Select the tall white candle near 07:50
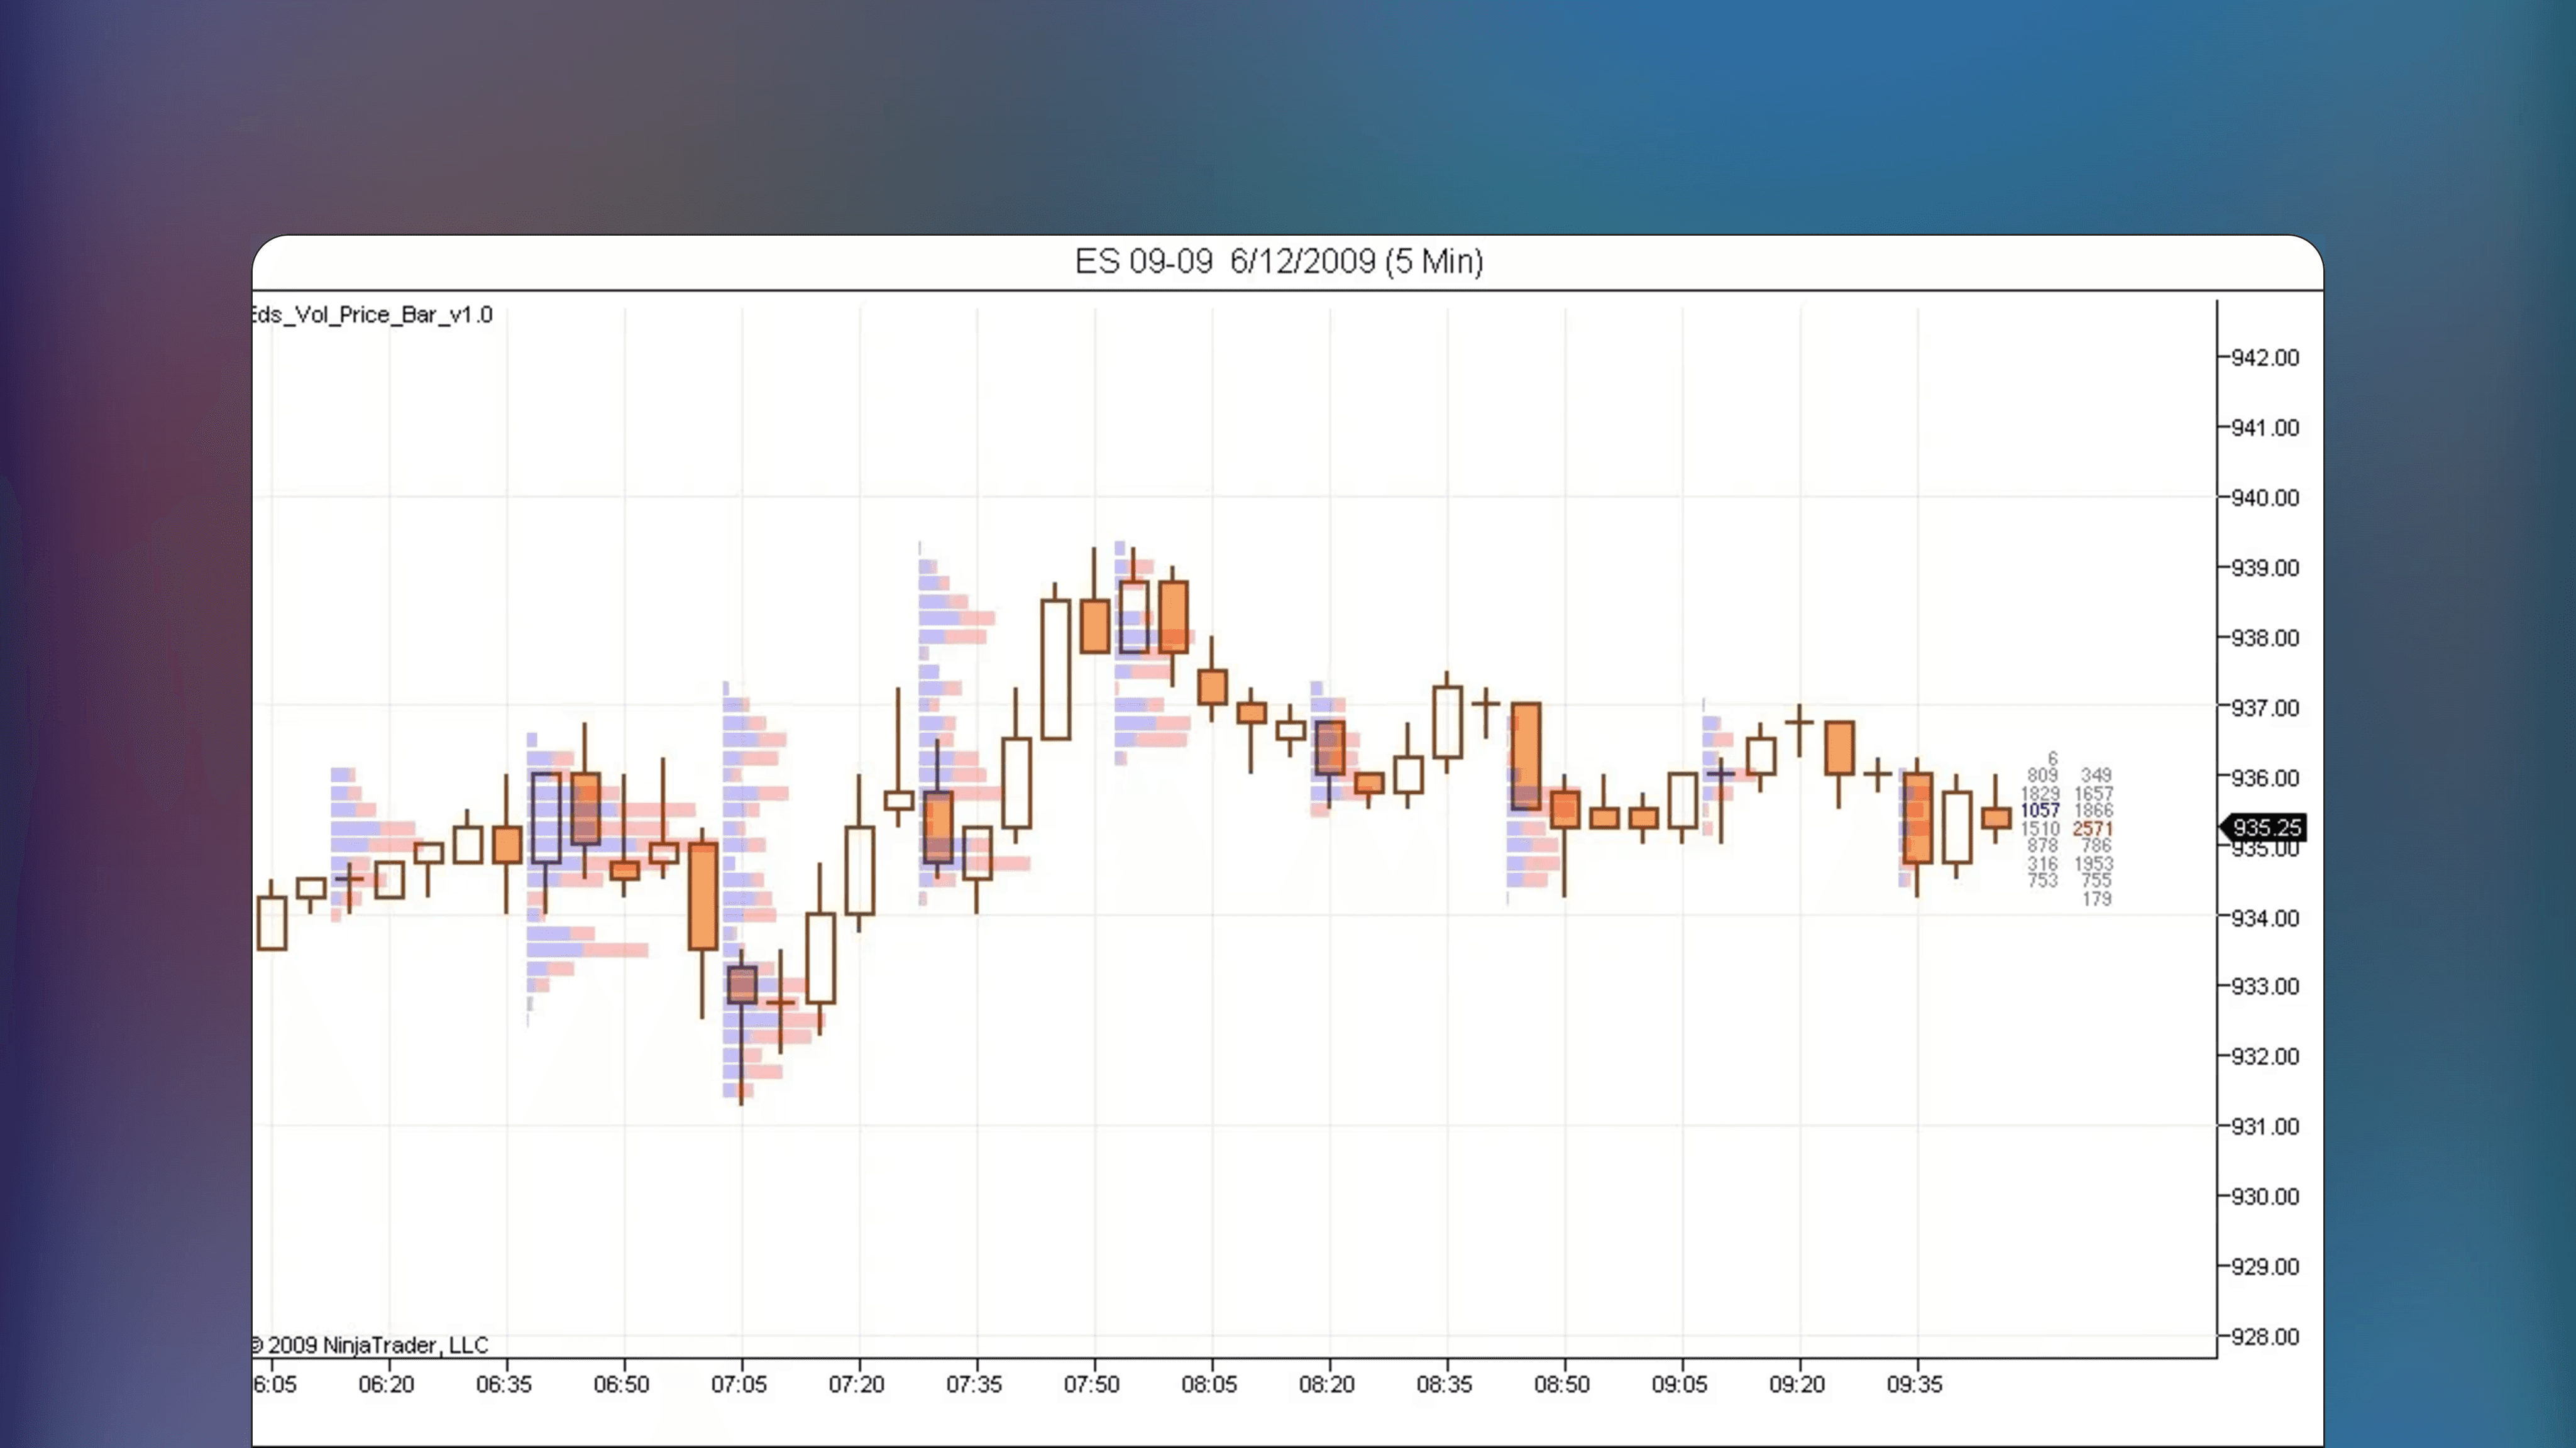 (1057, 670)
